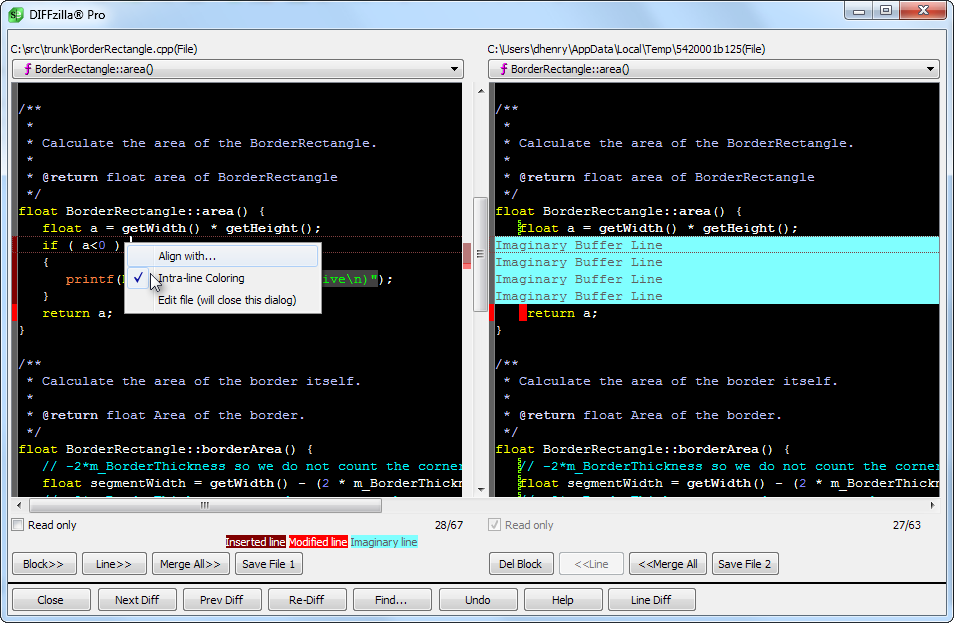Screen dimensions: 954x623
Task: Click function icon in left BorderRectangle::area dropdown
Action: tap(26, 69)
